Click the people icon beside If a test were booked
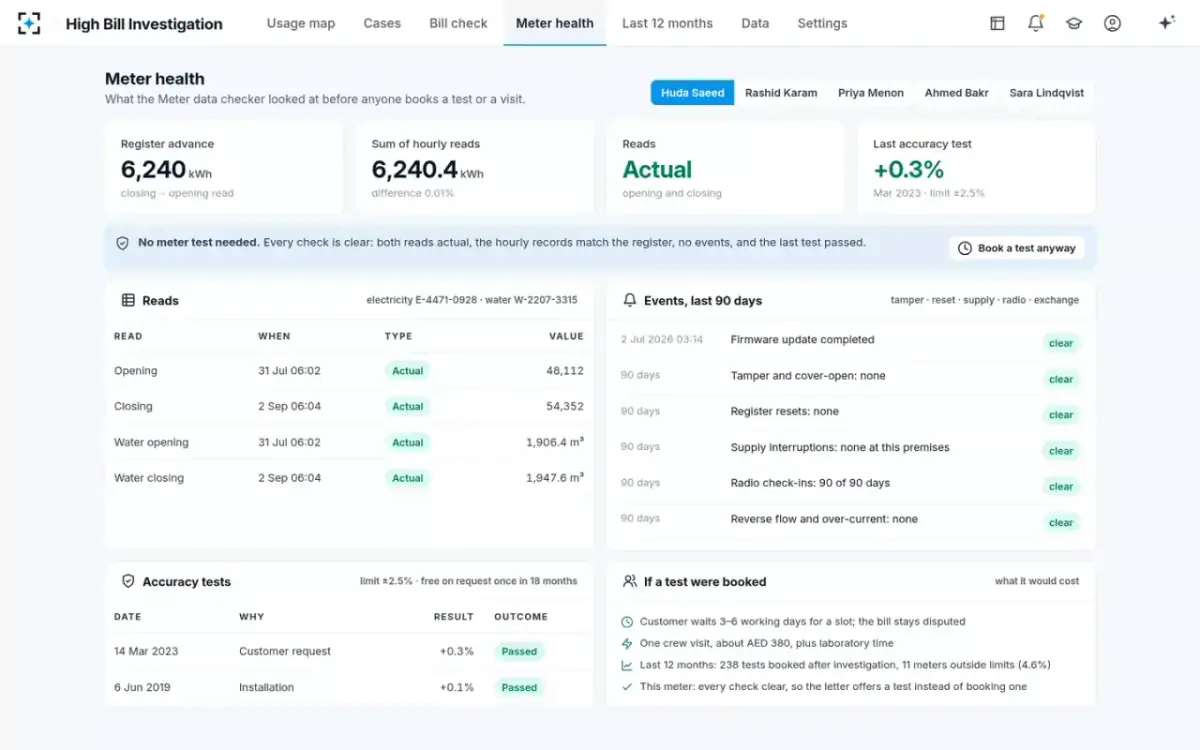Image resolution: width=1200 pixels, height=750 pixels. 630,581
